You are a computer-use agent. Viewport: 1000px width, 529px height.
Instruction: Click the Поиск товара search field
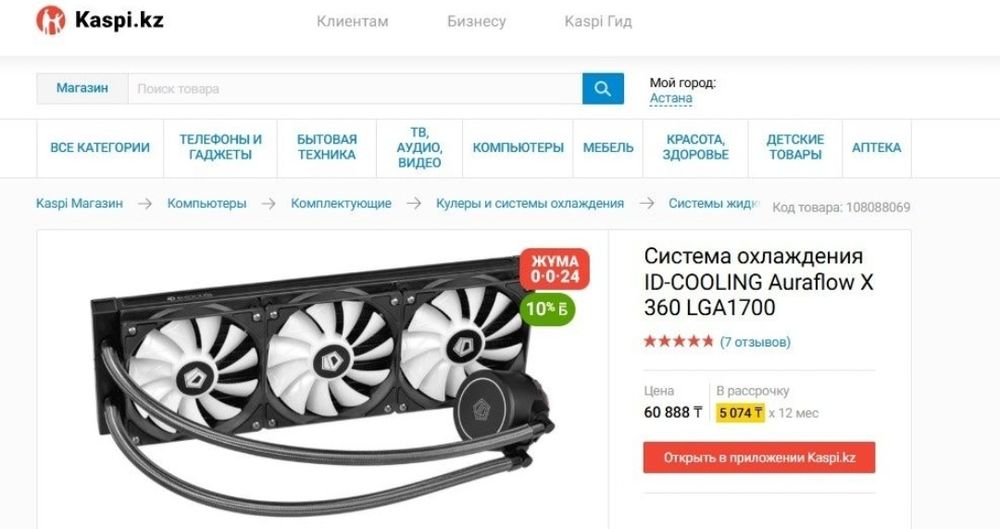[355, 89]
